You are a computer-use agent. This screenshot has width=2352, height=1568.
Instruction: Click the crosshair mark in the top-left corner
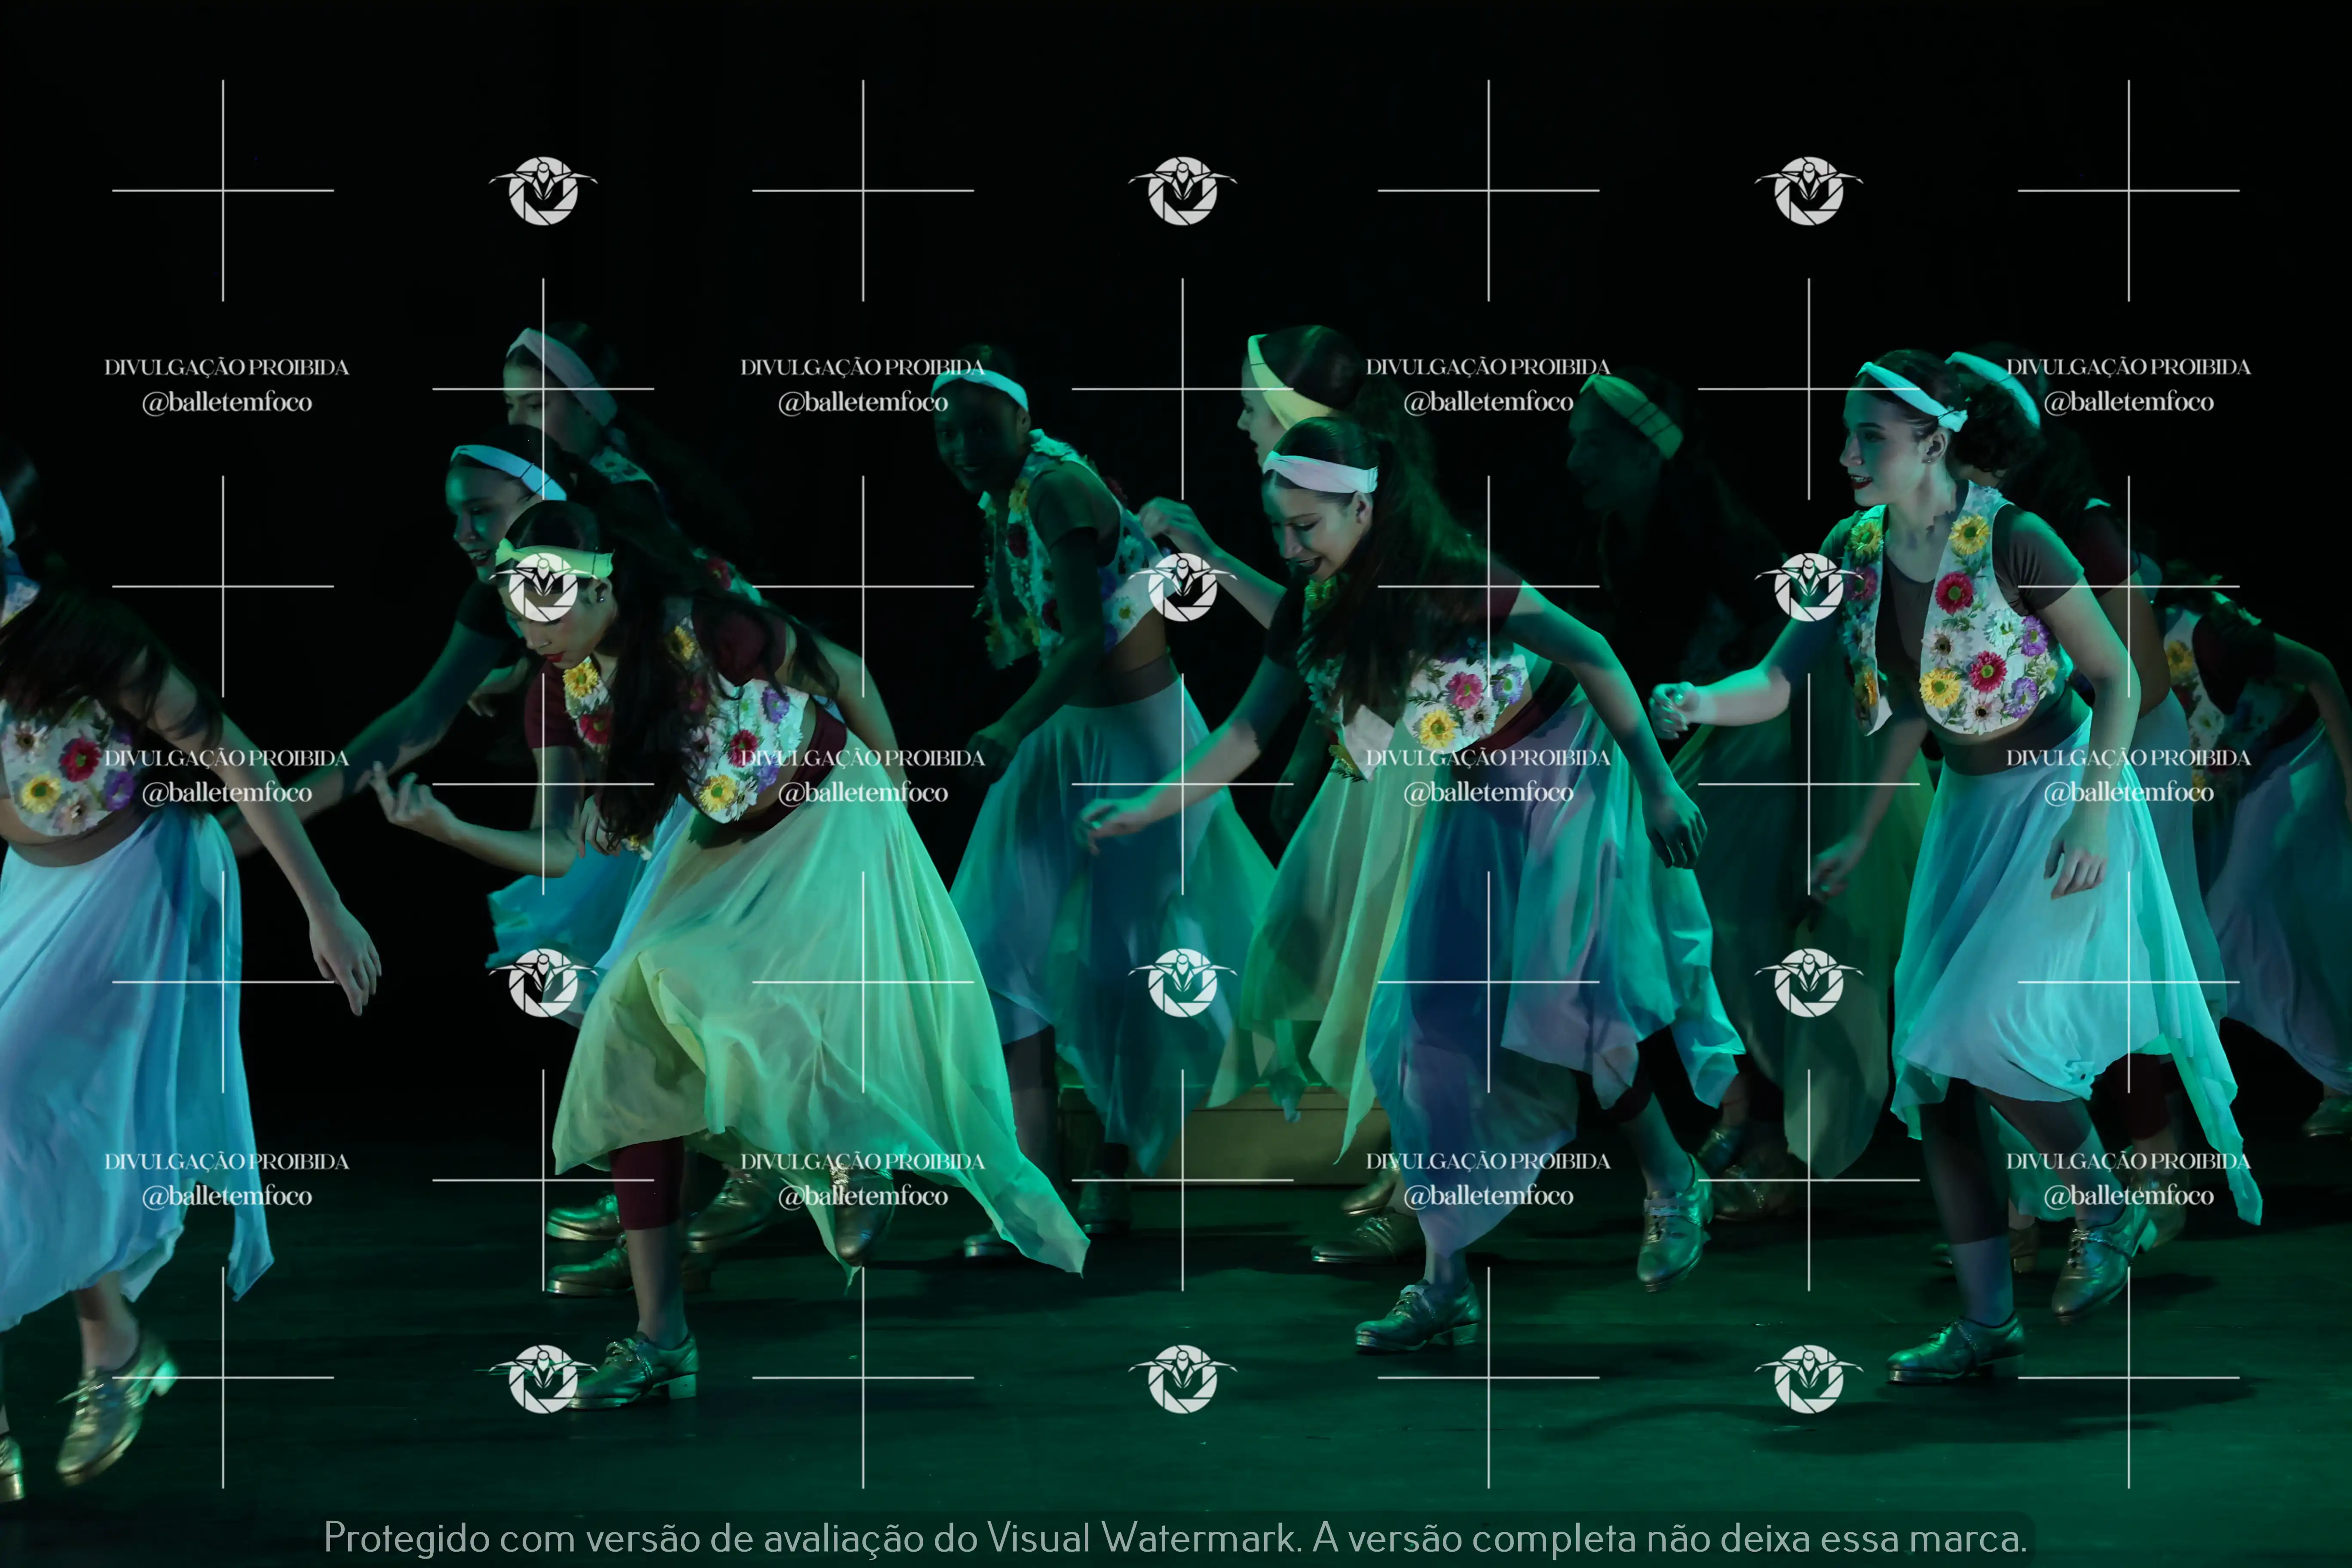pyautogui.click(x=223, y=190)
